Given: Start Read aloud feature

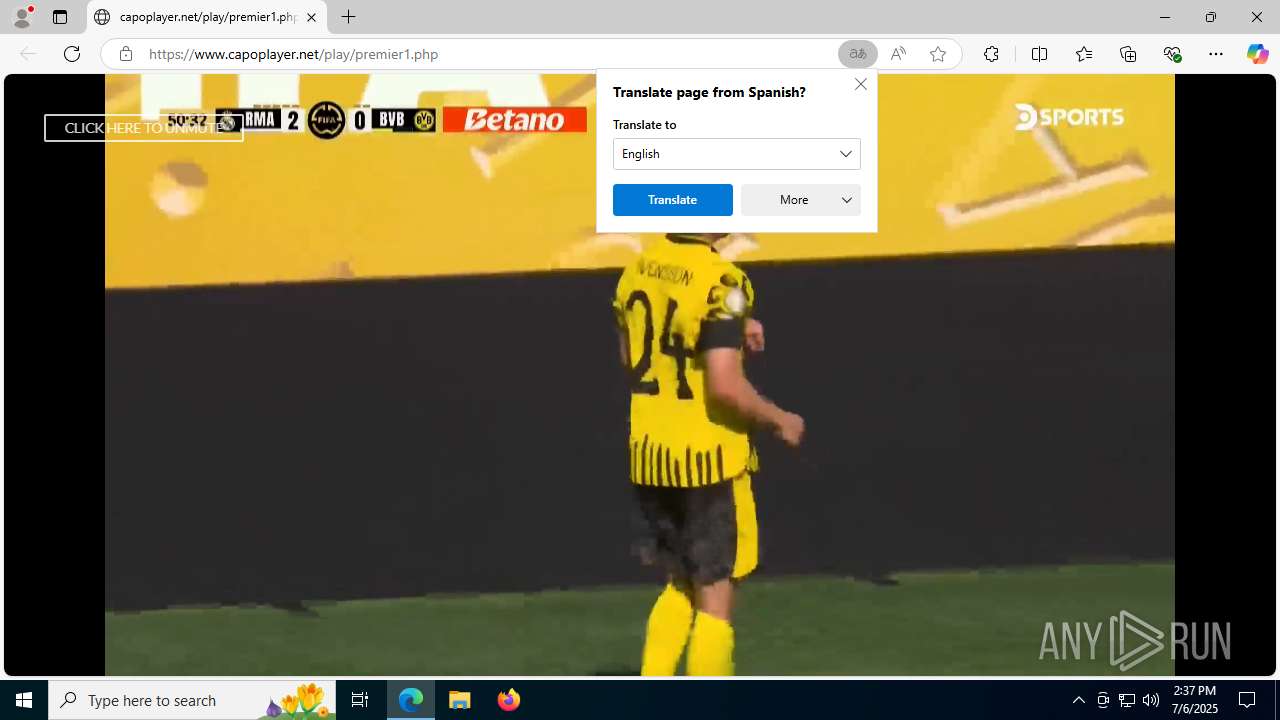Looking at the screenshot, I should click(x=898, y=54).
